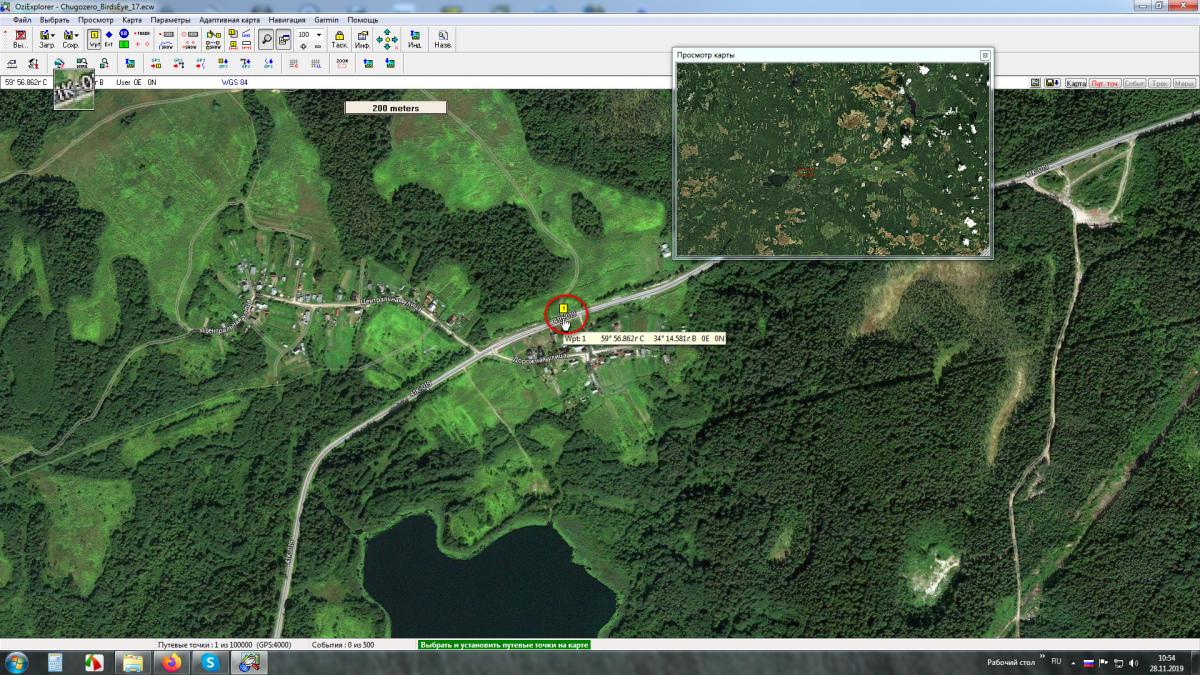Click the red Пут. точ. button
Screen dimensions: 1200x675
click(1105, 83)
